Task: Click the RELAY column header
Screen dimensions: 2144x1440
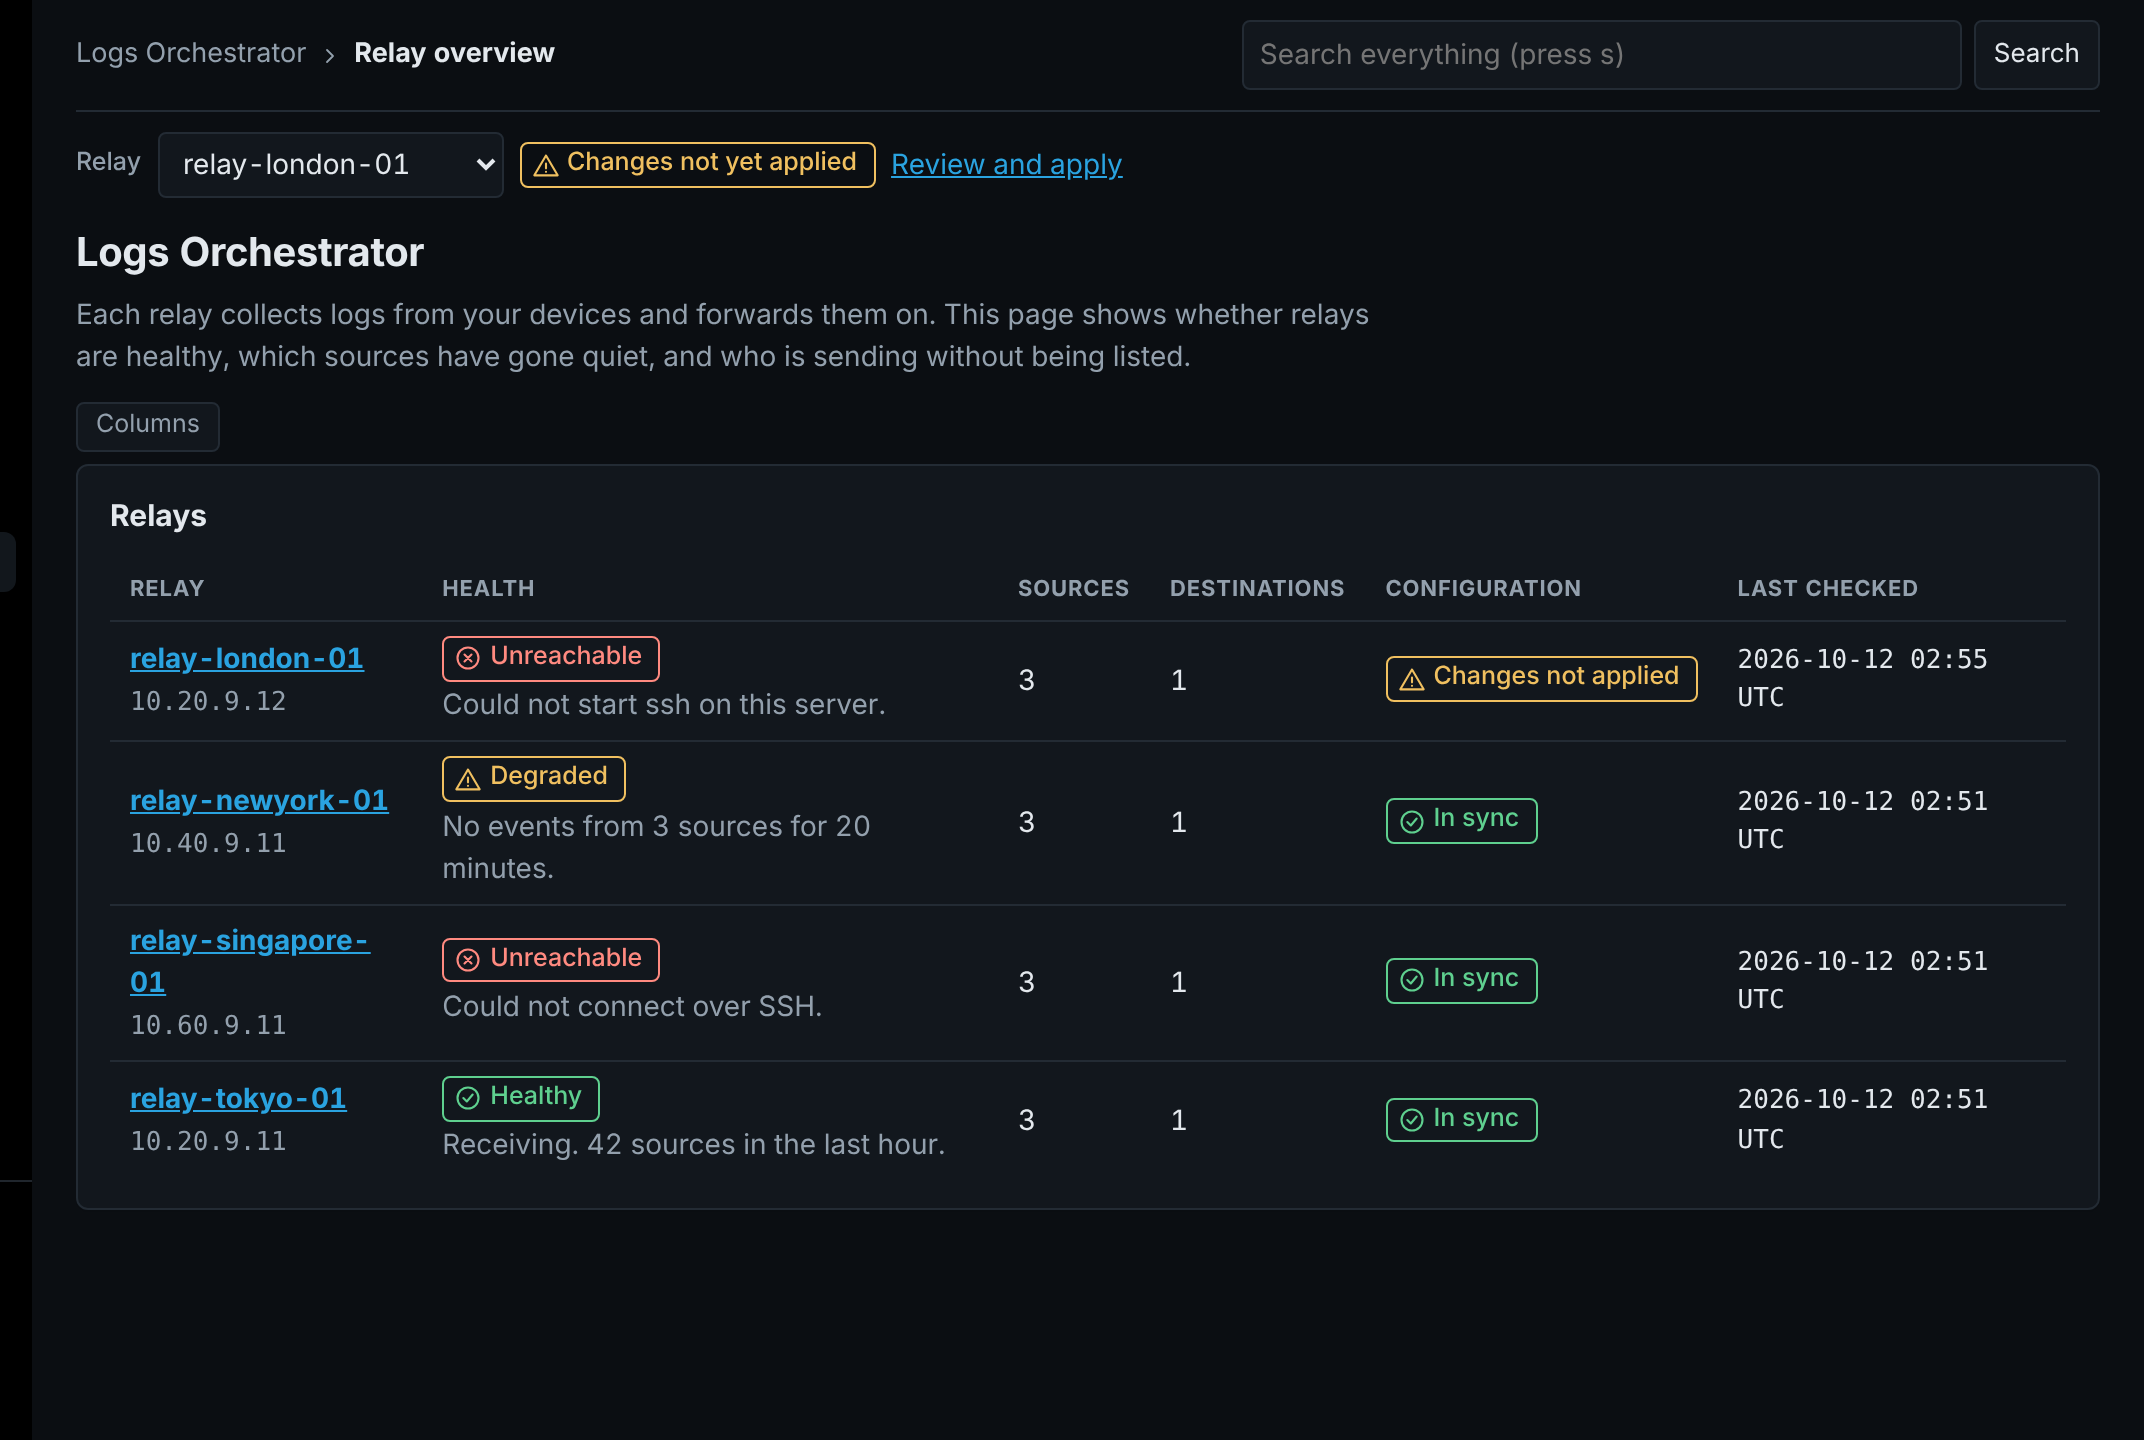Action: point(167,588)
